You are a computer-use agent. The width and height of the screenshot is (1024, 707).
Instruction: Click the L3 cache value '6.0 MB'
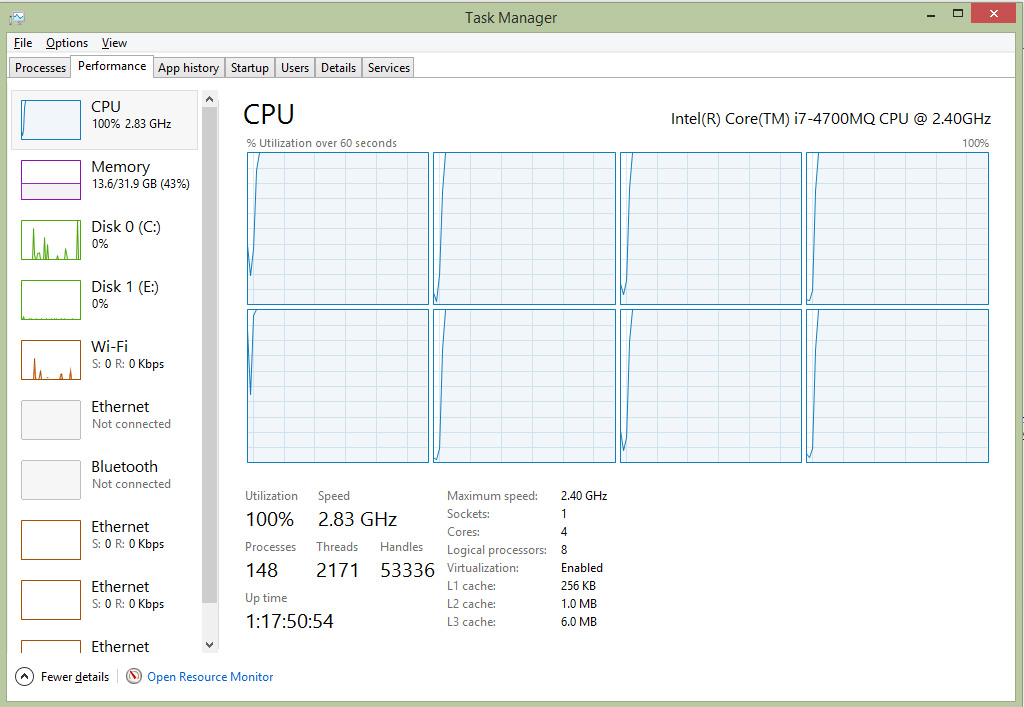tap(579, 622)
